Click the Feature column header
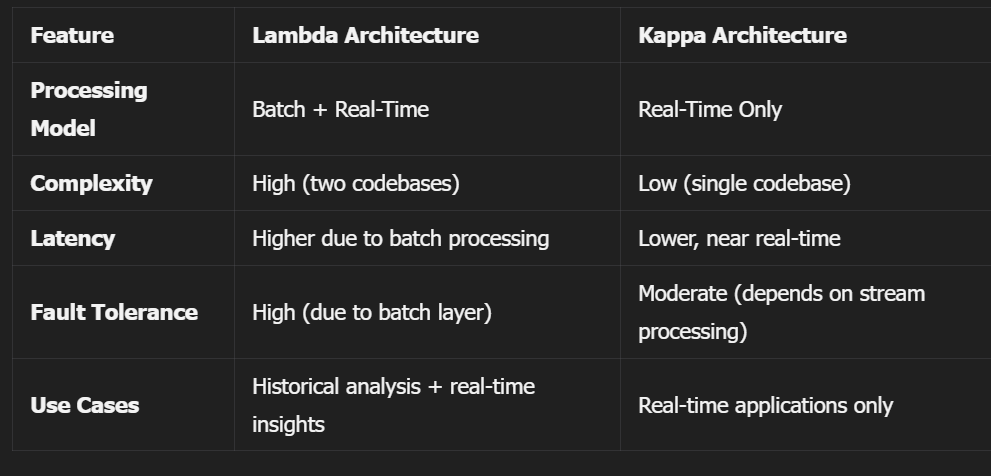This screenshot has width=991, height=476. [x=72, y=35]
